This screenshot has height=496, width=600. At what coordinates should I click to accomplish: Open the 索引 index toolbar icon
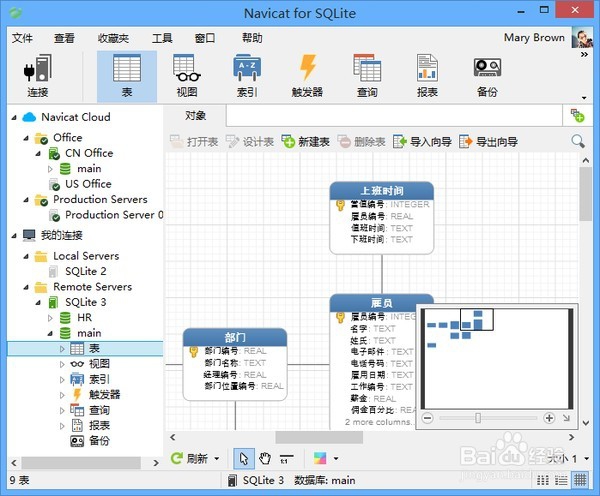click(x=247, y=76)
